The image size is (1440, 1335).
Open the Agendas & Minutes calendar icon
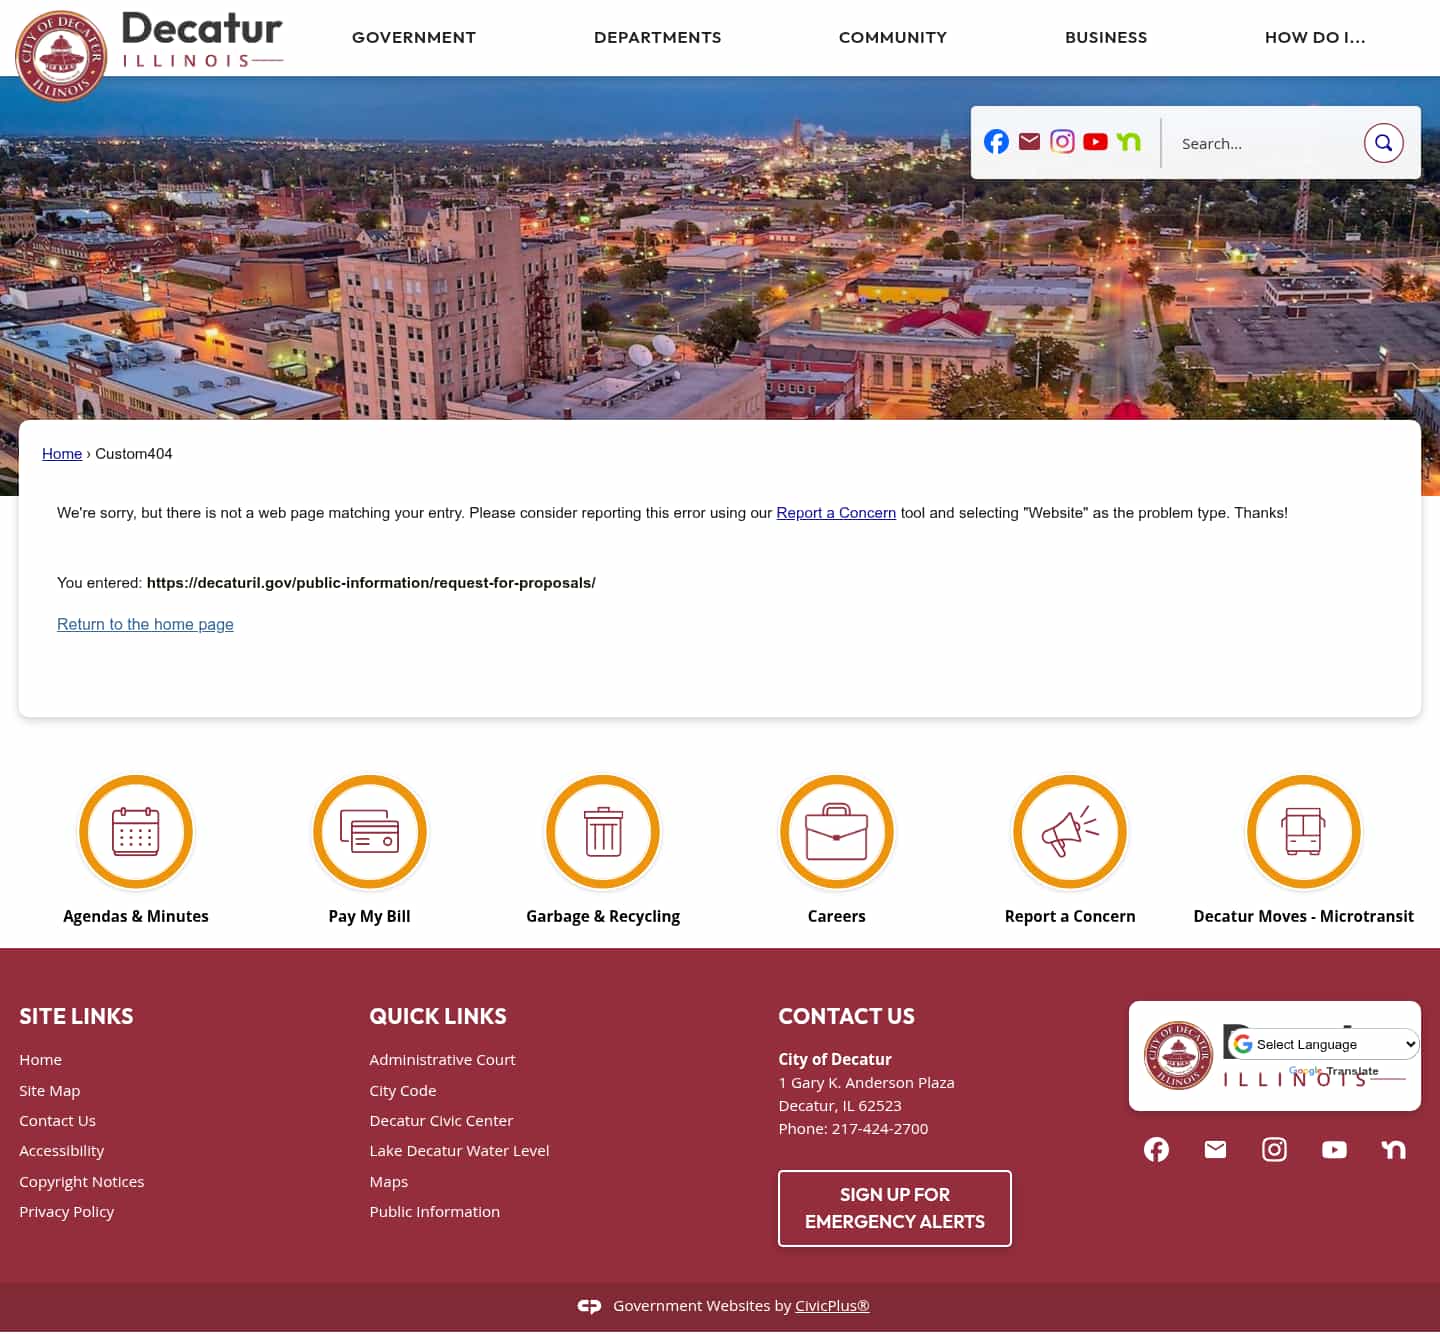click(x=136, y=832)
